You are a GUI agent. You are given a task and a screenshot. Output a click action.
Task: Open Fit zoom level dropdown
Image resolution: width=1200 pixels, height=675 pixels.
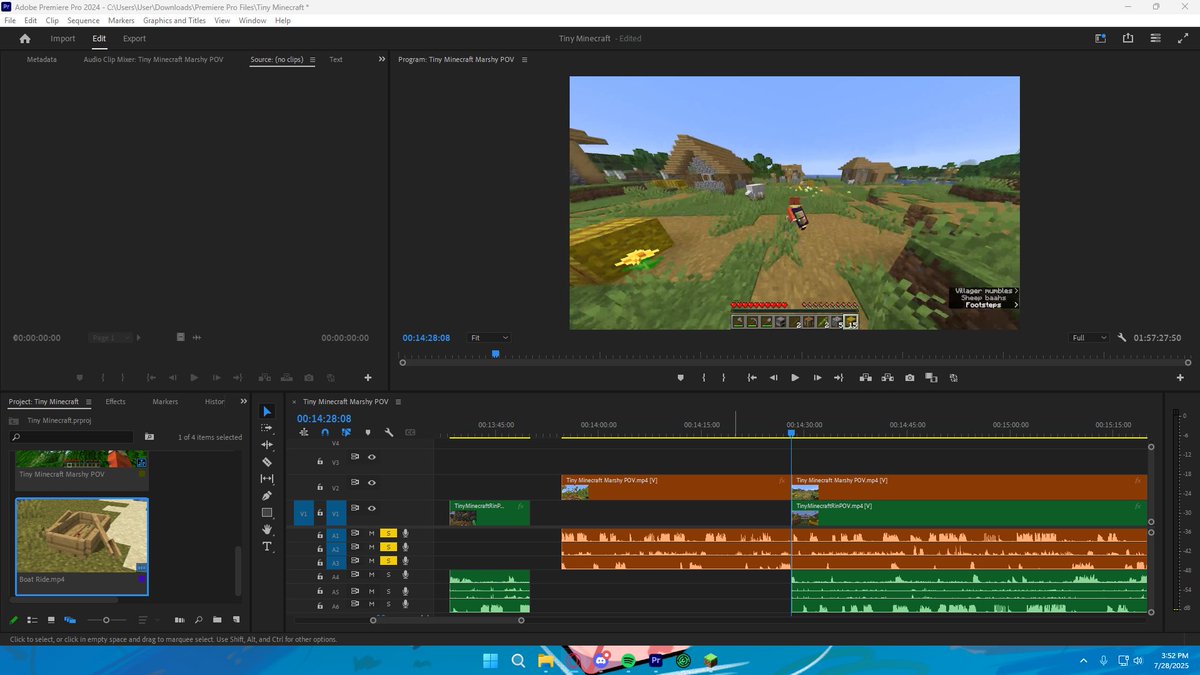click(488, 338)
